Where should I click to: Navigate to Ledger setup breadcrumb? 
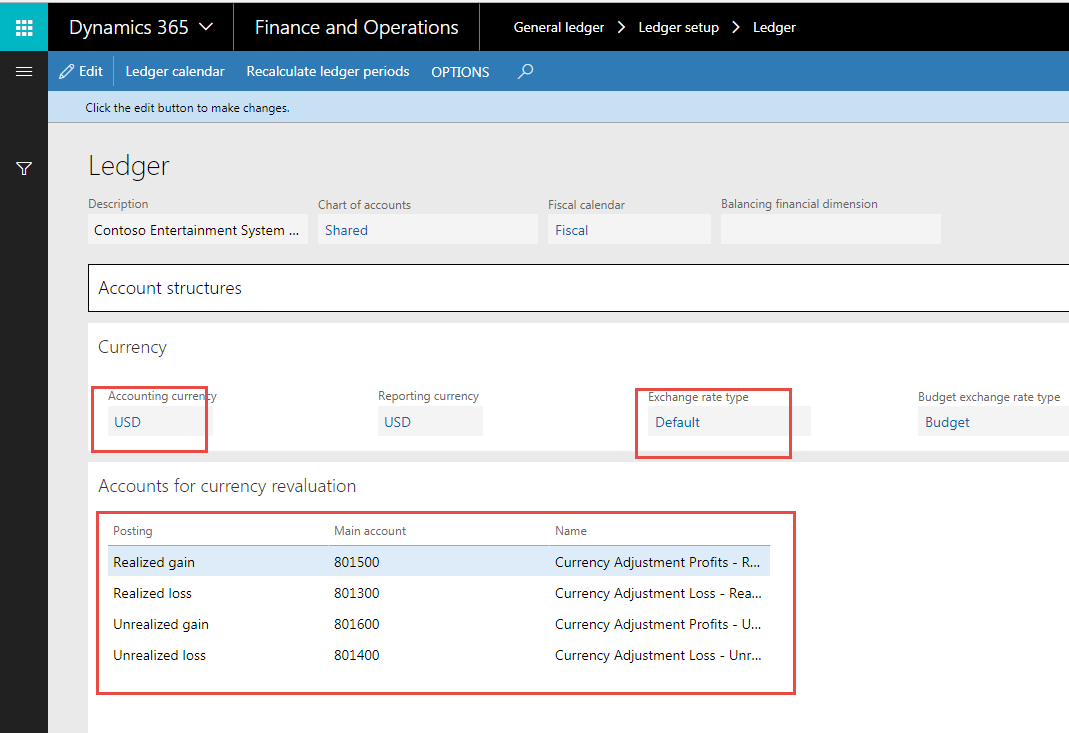[678, 27]
